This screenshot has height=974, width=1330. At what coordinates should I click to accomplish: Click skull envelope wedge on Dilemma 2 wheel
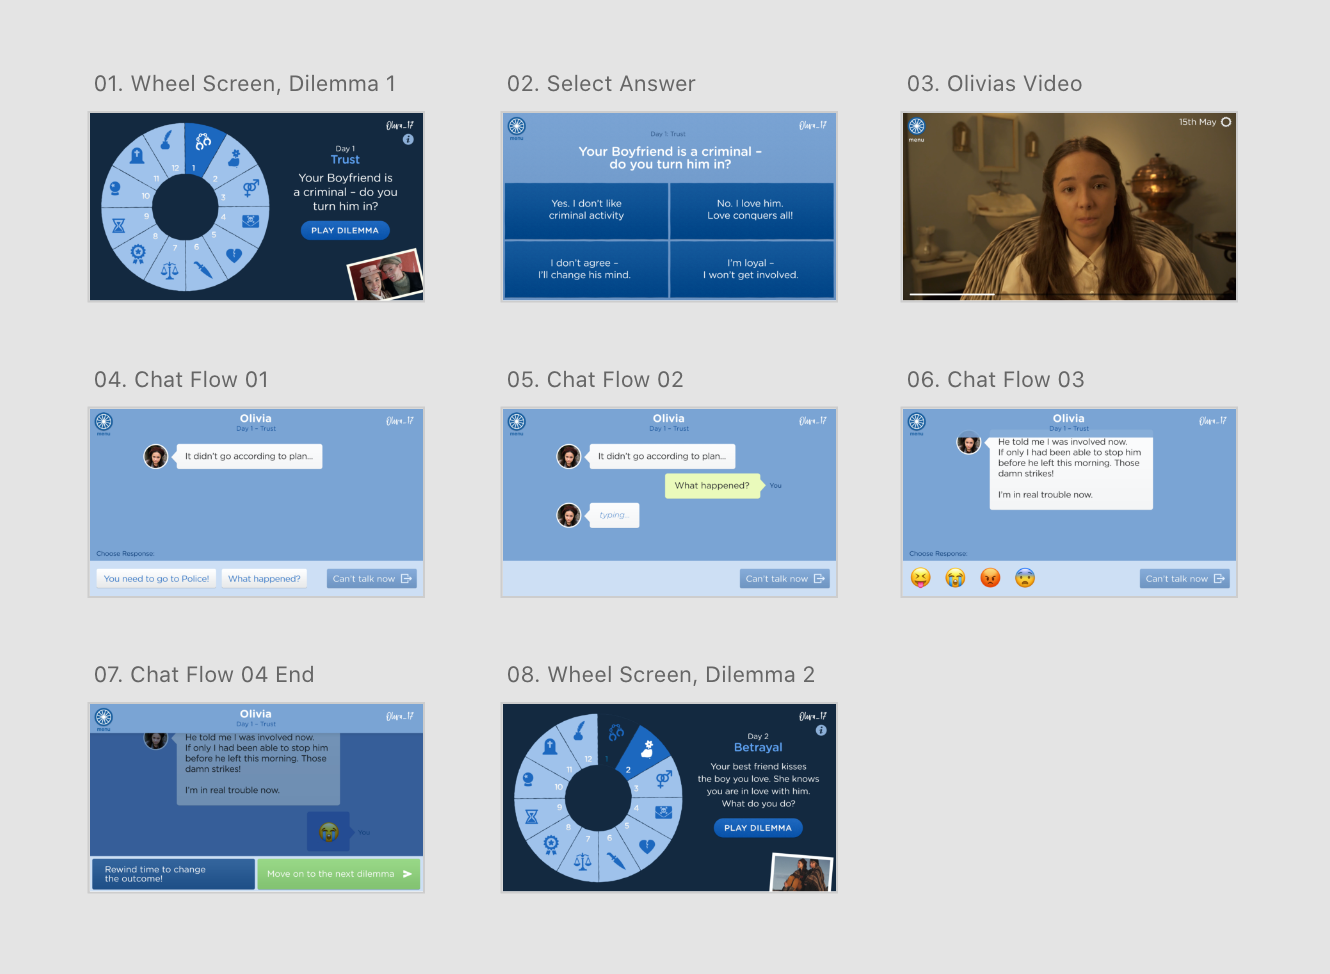tap(664, 812)
